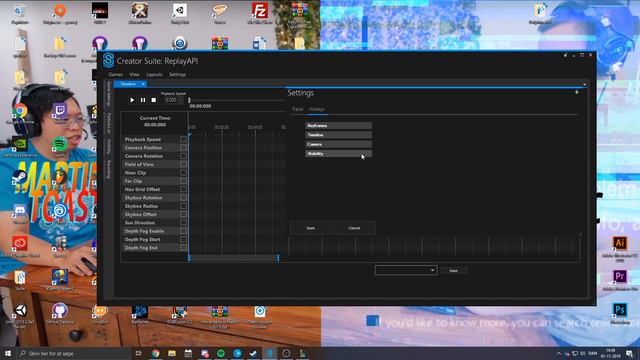This screenshot has width=640, height=360.
Task: Enable the Depth Fog Enable track checkbox
Action: click(183, 231)
